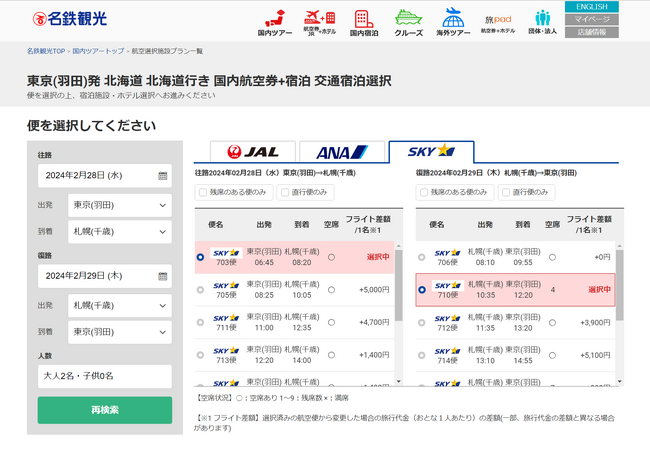Viewport: 650px width, 454px height.
Task: Click the +1,400円 fare on 713便
Action: tap(374, 355)
